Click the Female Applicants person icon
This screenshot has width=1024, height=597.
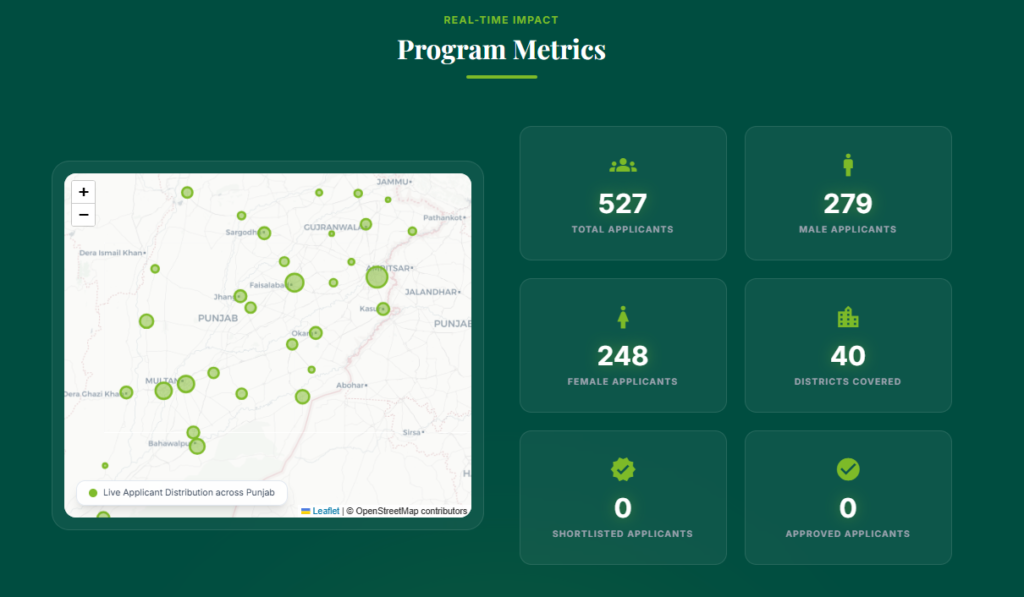622,318
